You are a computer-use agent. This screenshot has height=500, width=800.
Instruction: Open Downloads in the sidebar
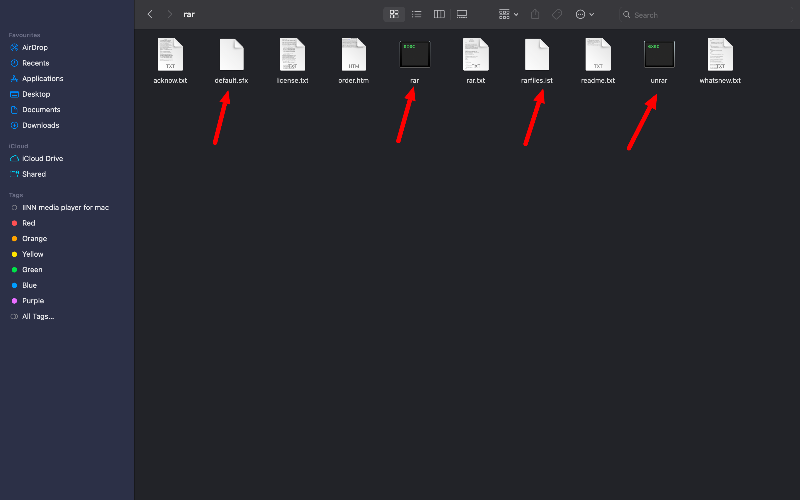click(x=40, y=125)
